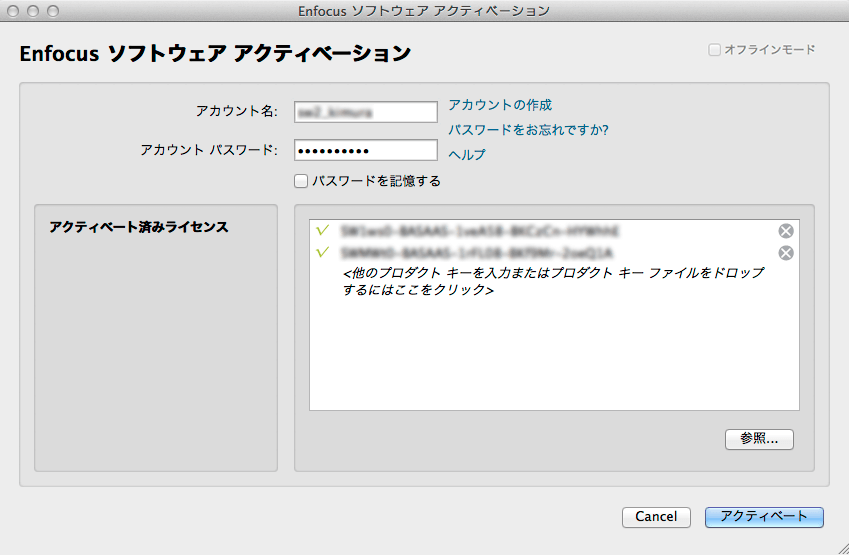Click the green checkmark of first license
Screen dimensions: 849x555
(x=323, y=231)
